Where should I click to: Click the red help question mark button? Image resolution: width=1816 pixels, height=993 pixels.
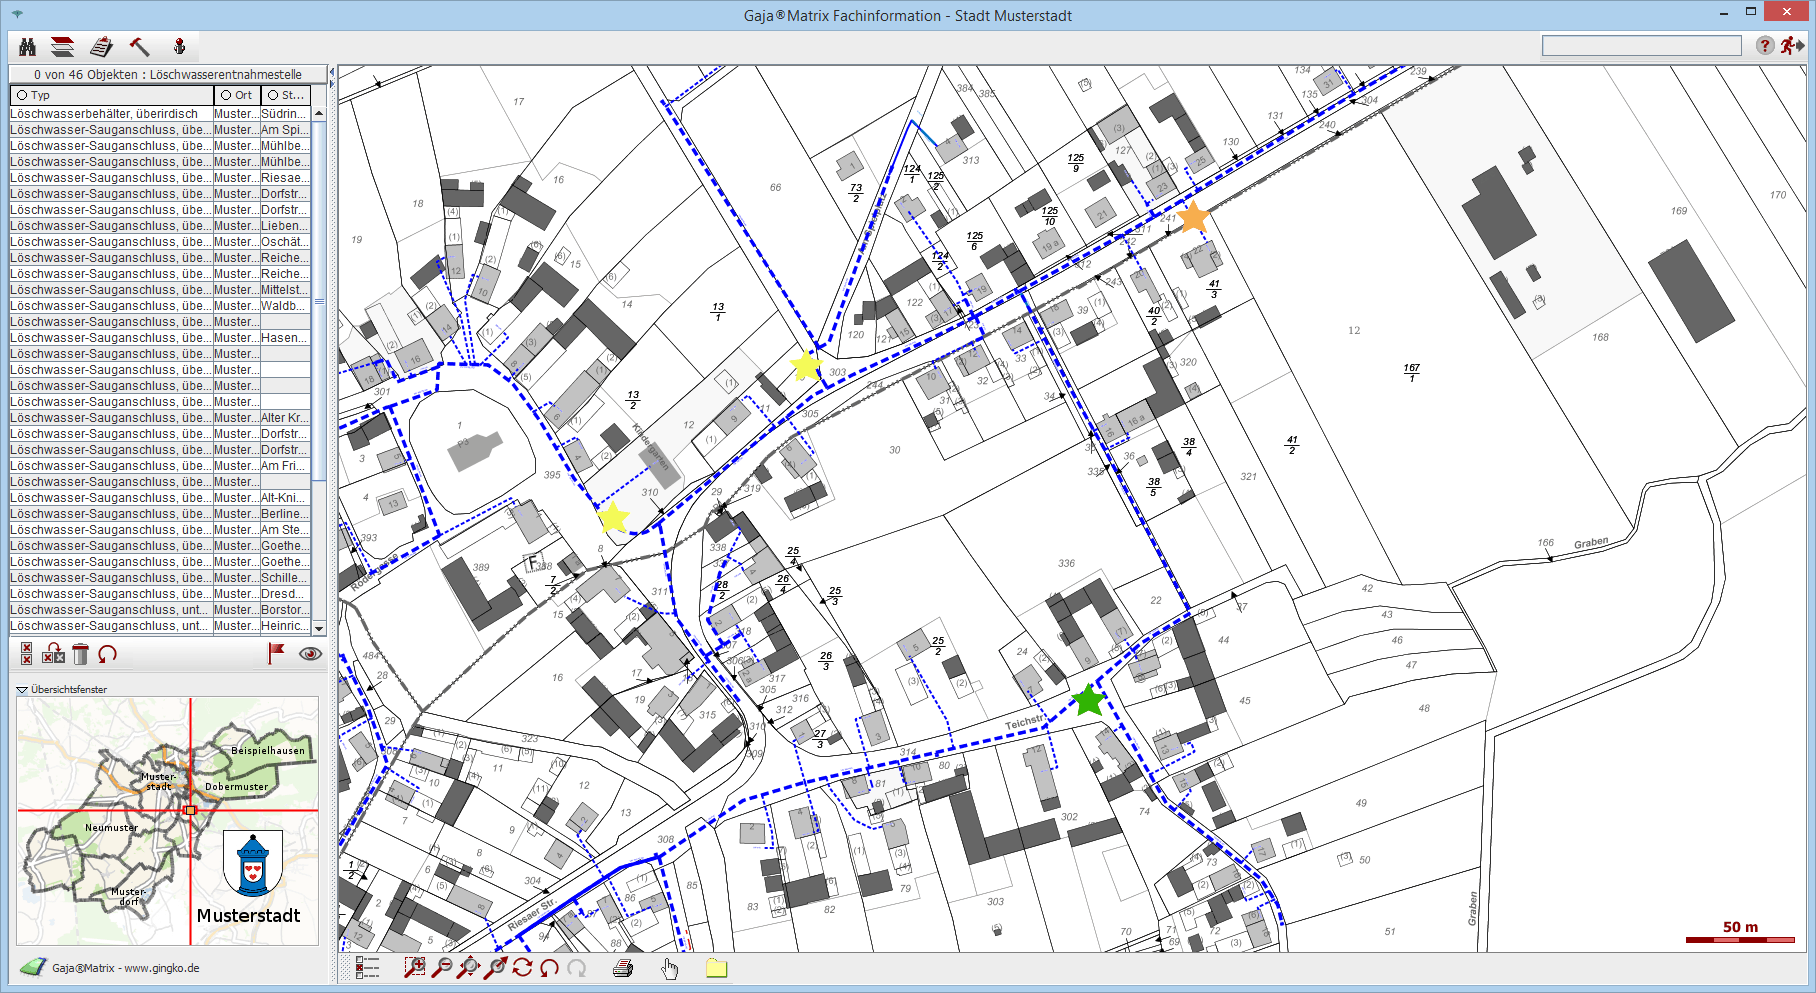[1765, 46]
